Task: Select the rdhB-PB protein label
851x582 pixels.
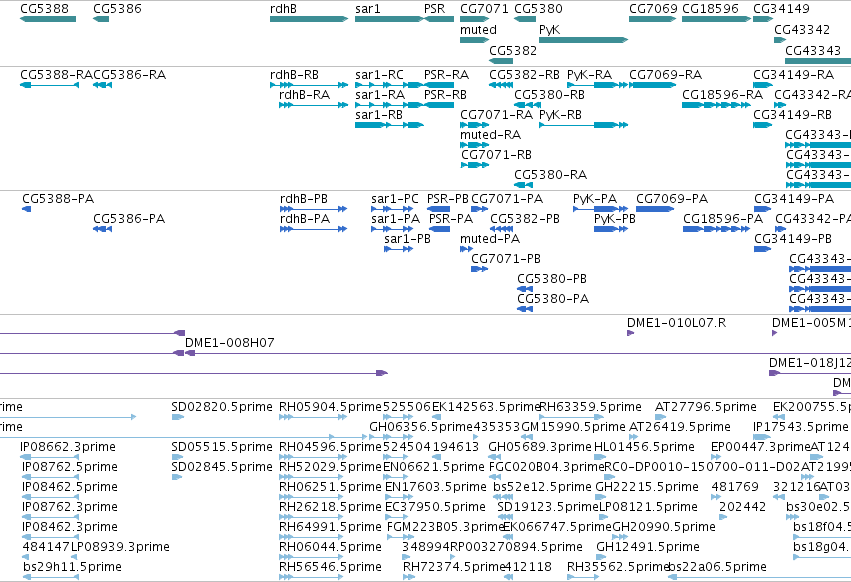Action: click(x=304, y=199)
